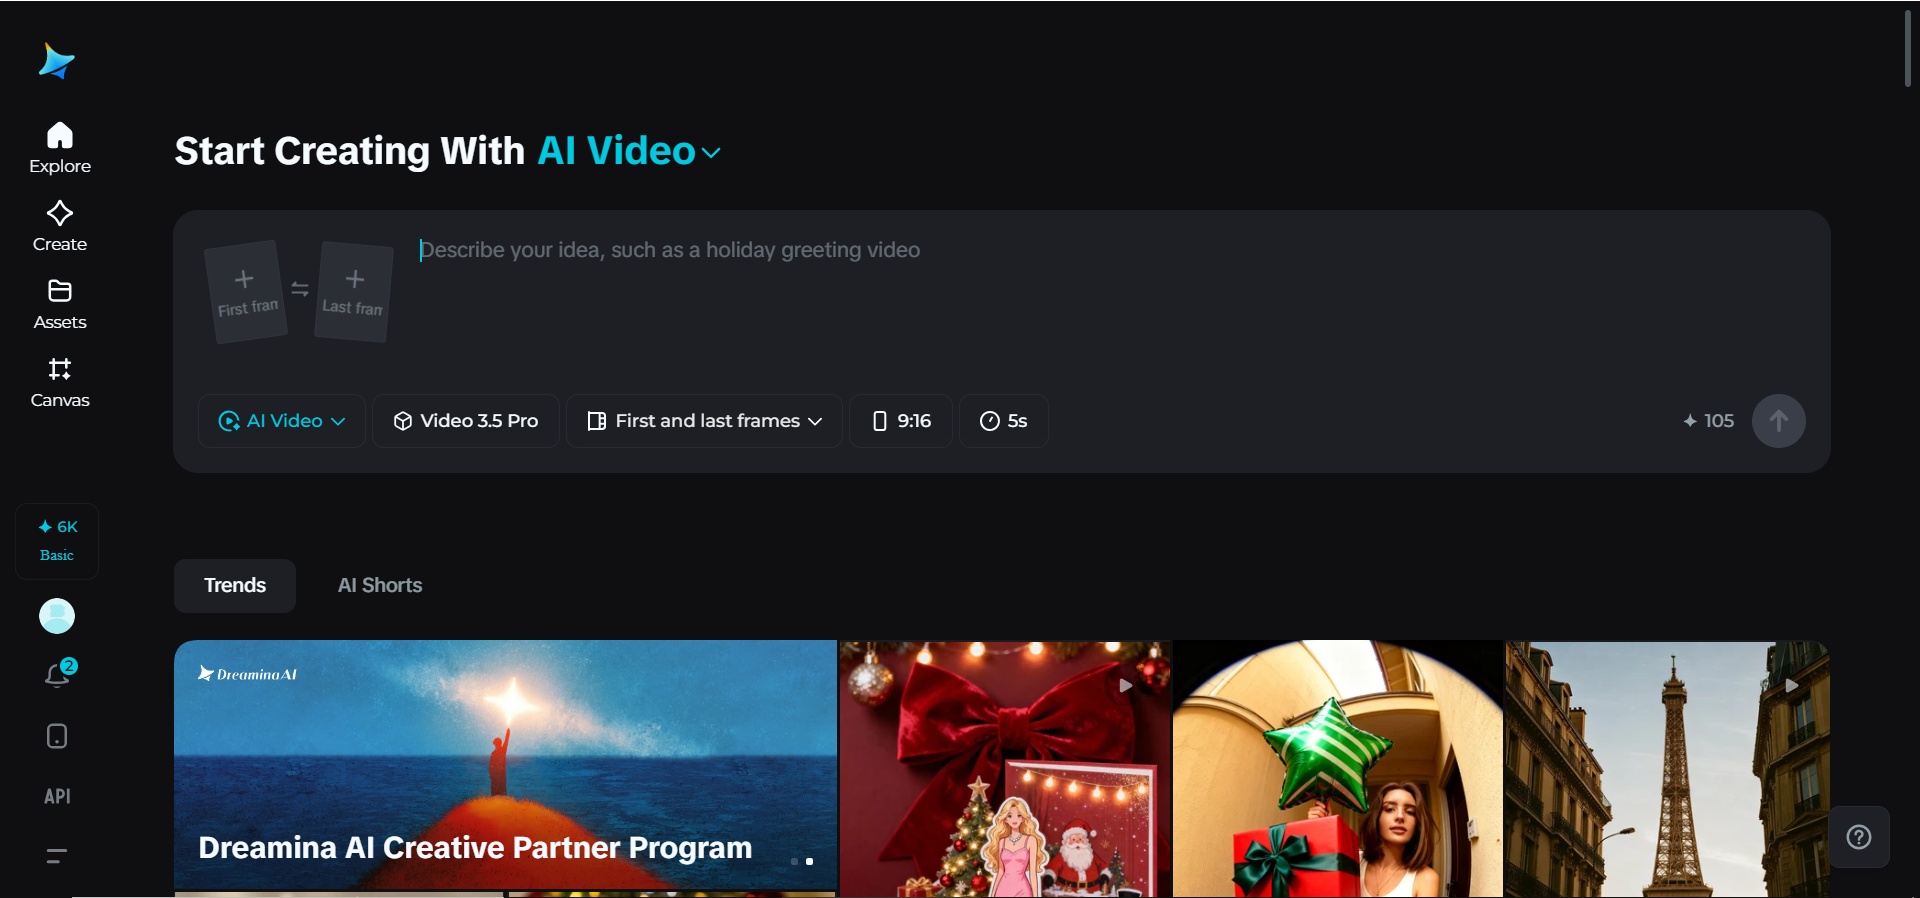Open the Canvas workspace

point(60,383)
